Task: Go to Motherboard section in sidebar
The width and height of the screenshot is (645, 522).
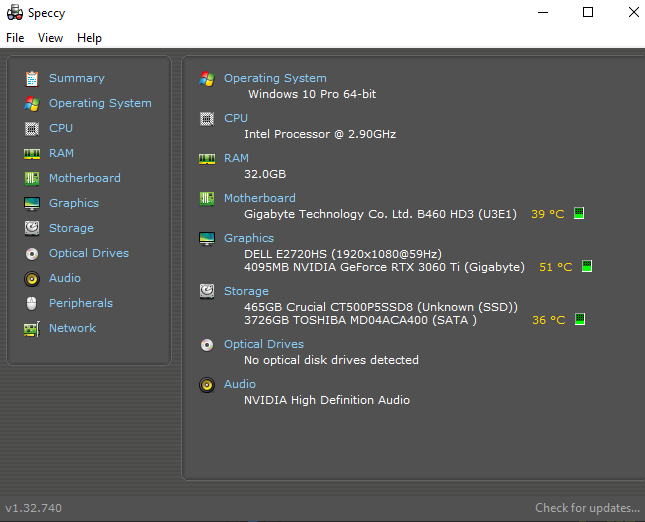Action: click(85, 178)
